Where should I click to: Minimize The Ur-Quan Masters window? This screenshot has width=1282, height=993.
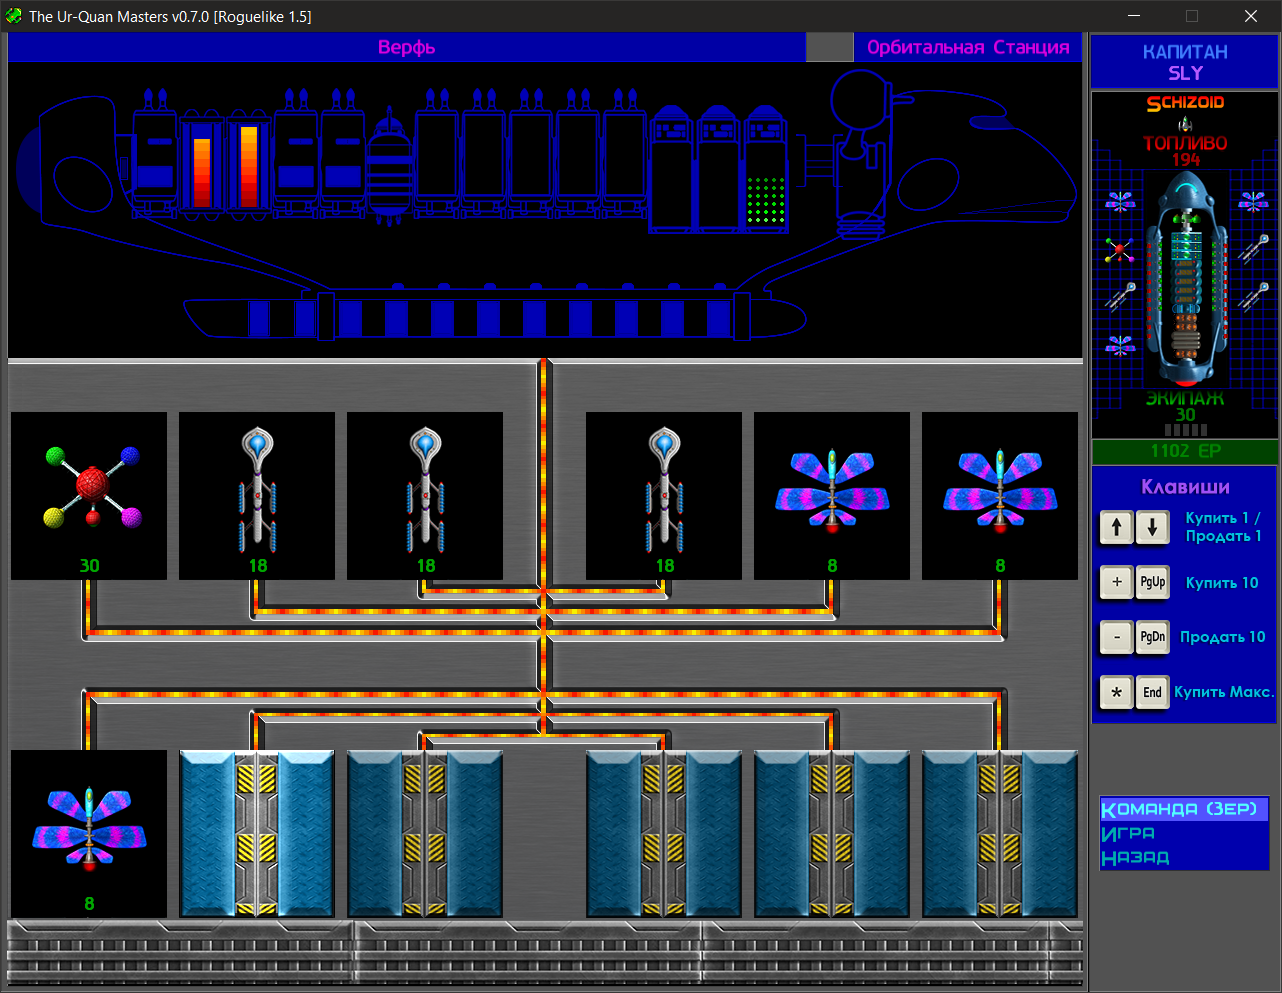coord(1134,16)
